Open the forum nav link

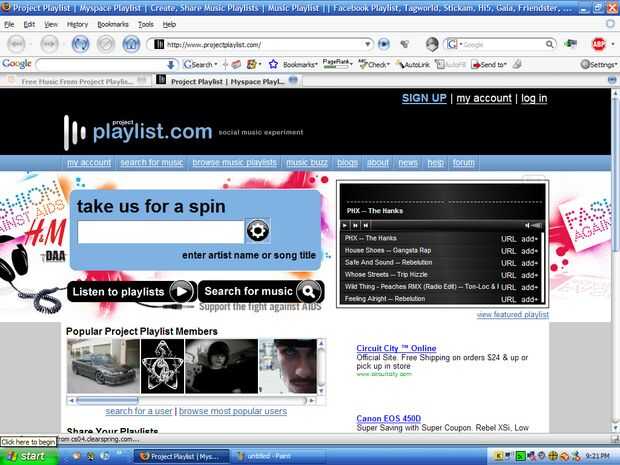[463, 163]
